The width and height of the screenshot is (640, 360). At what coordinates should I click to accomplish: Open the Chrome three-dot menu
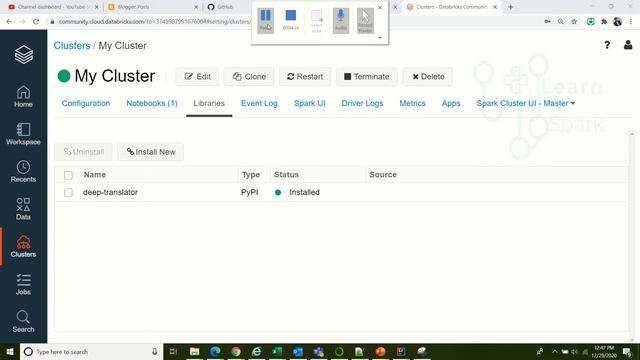click(x=631, y=22)
